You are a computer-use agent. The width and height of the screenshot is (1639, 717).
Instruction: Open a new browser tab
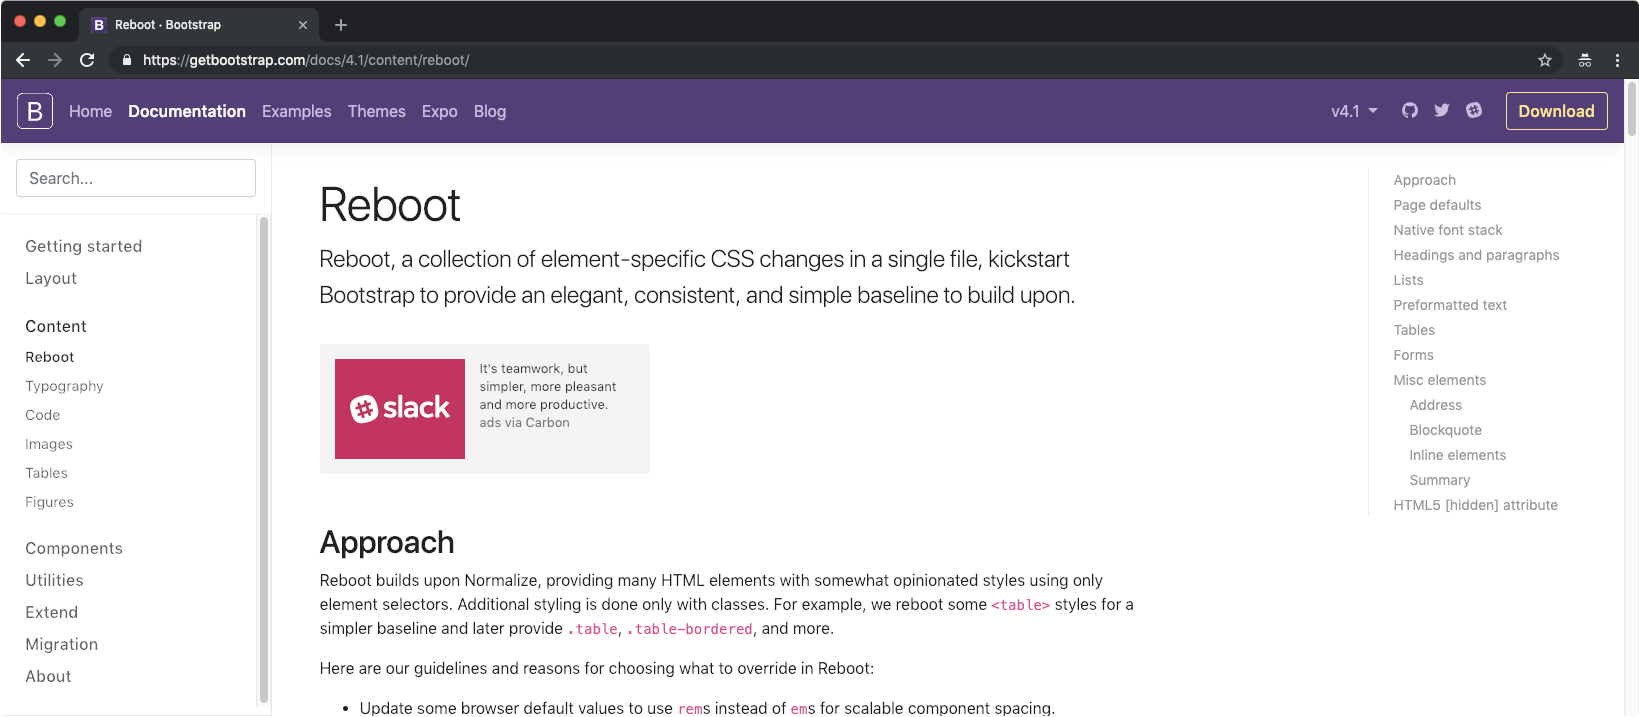pos(341,25)
